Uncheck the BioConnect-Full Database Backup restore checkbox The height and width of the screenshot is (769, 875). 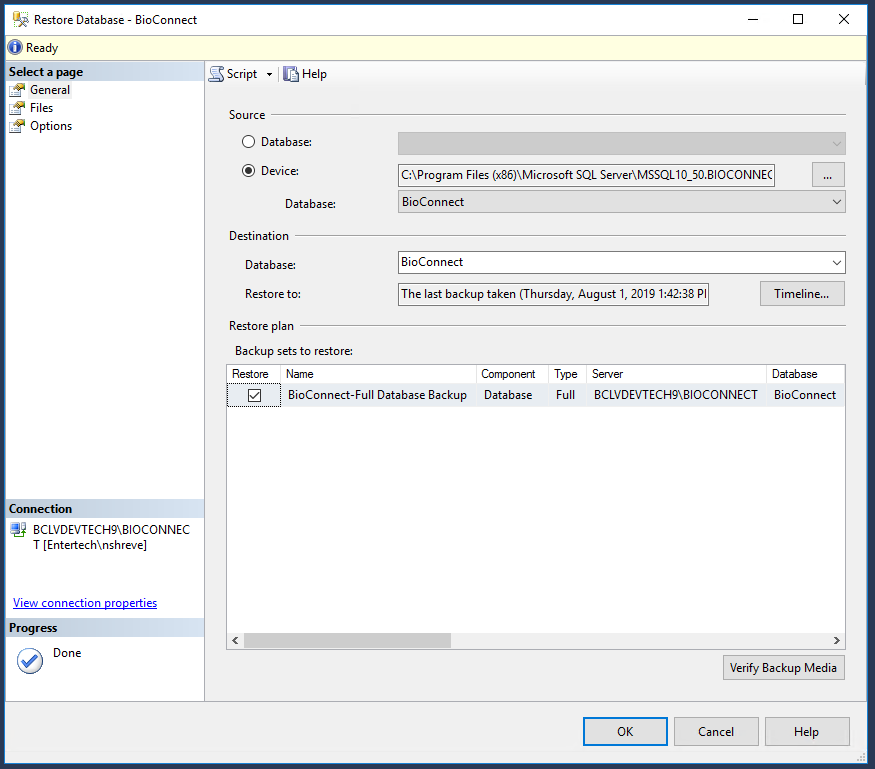click(253, 394)
